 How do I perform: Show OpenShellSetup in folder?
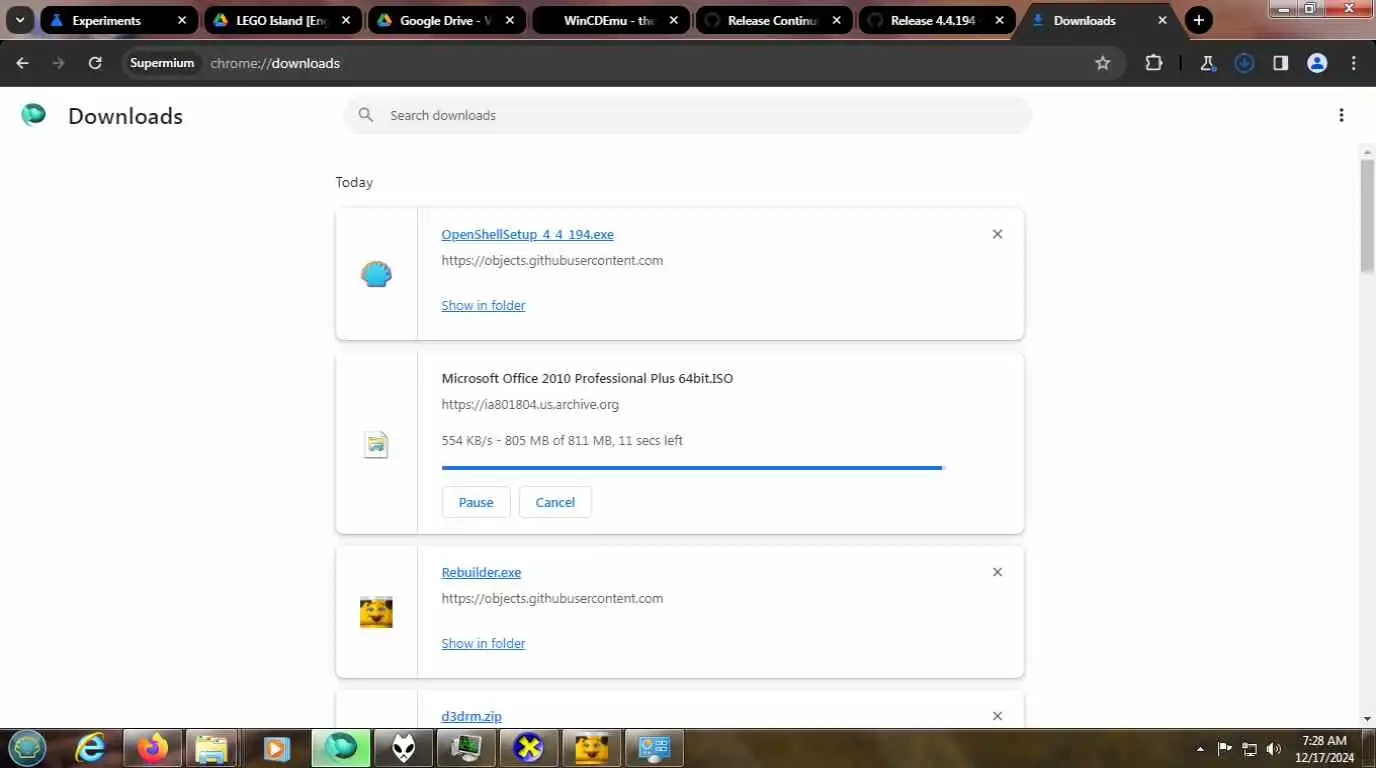pos(483,305)
